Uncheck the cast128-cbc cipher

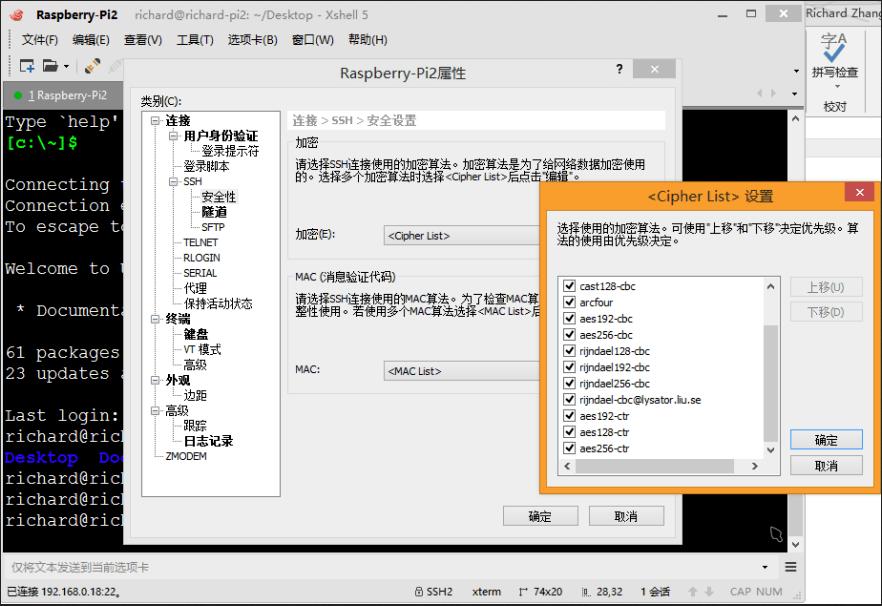[569, 286]
